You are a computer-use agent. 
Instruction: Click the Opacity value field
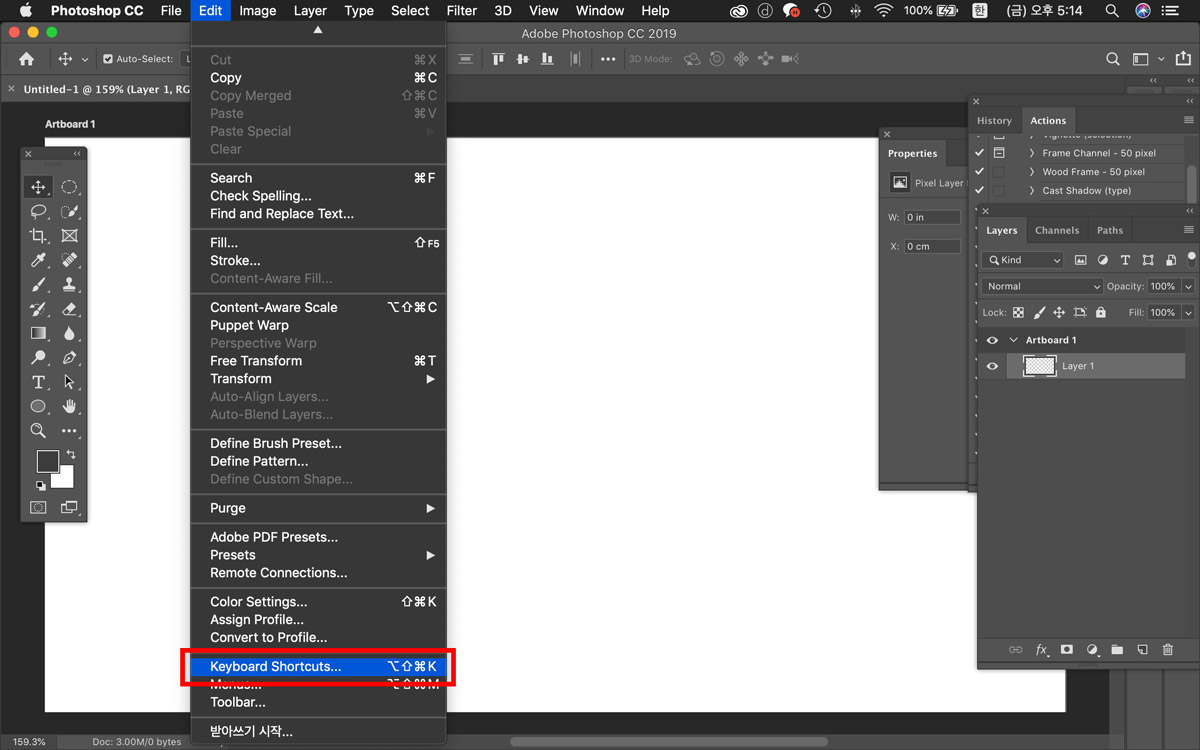pos(1162,286)
